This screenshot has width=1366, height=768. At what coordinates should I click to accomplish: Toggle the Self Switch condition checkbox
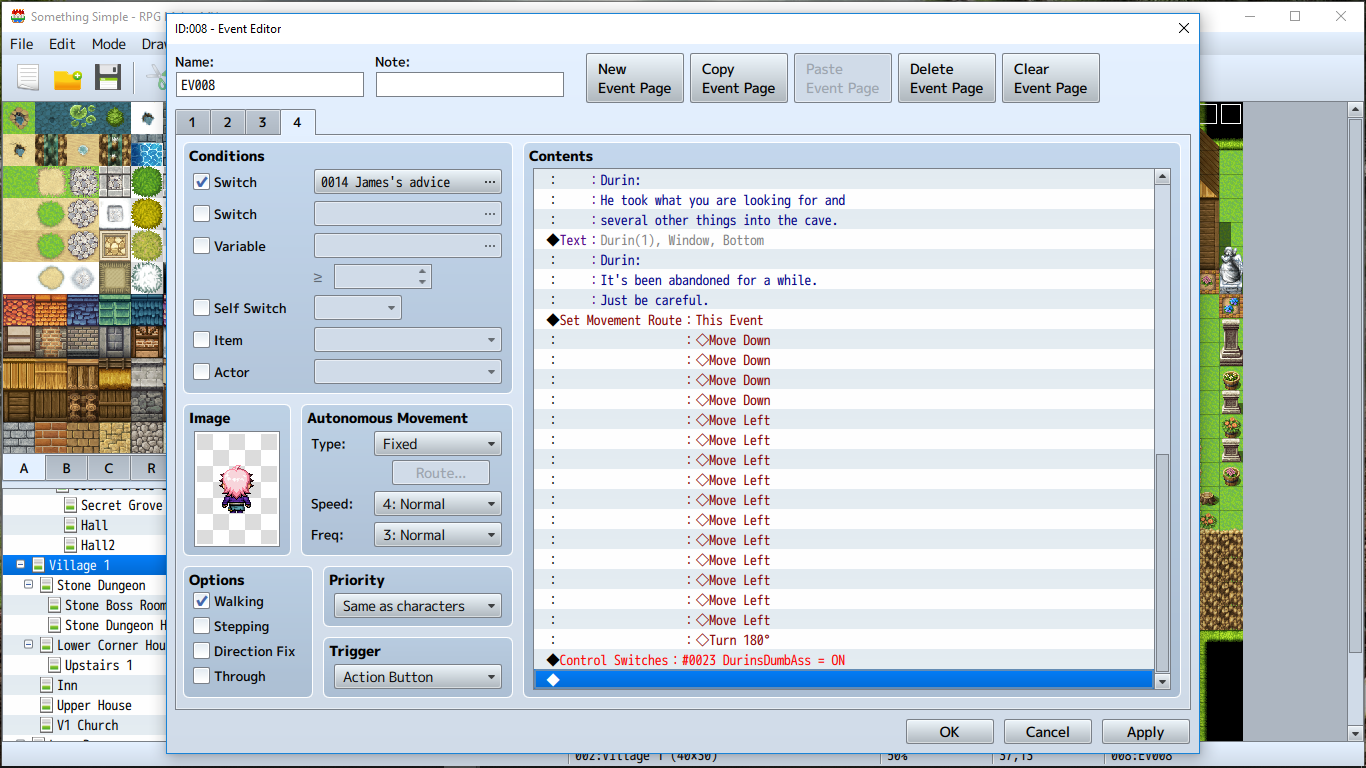201,308
